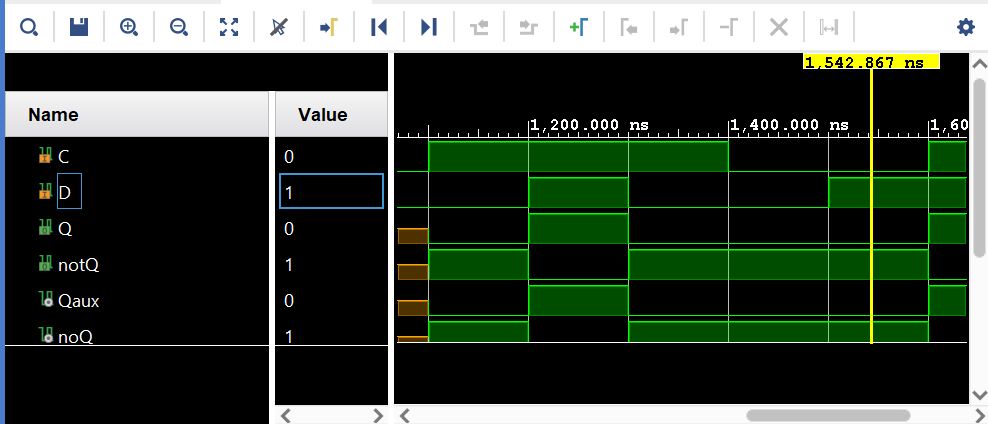Zoom out of the waveform
The height and width of the screenshot is (424, 988).
point(179,27)
